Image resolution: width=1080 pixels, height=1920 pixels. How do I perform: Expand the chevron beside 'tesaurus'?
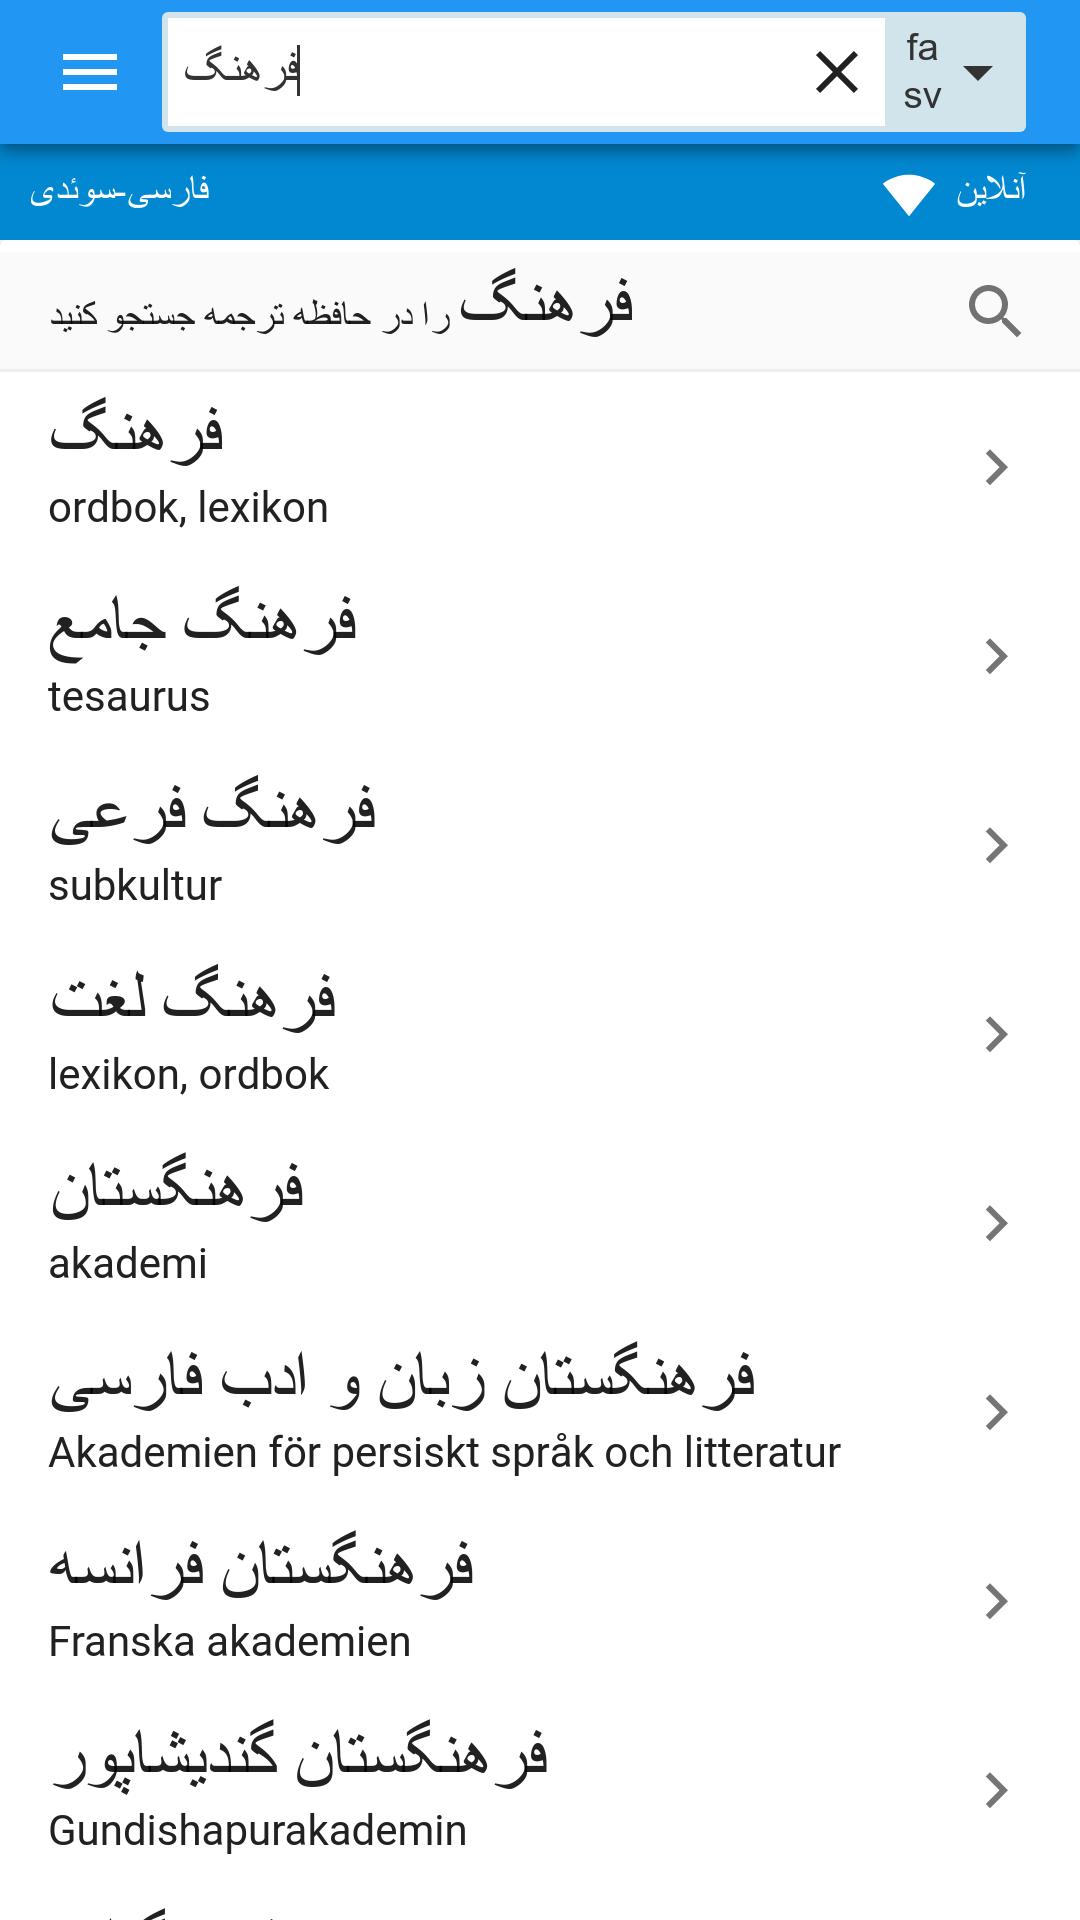pos(996,657)
